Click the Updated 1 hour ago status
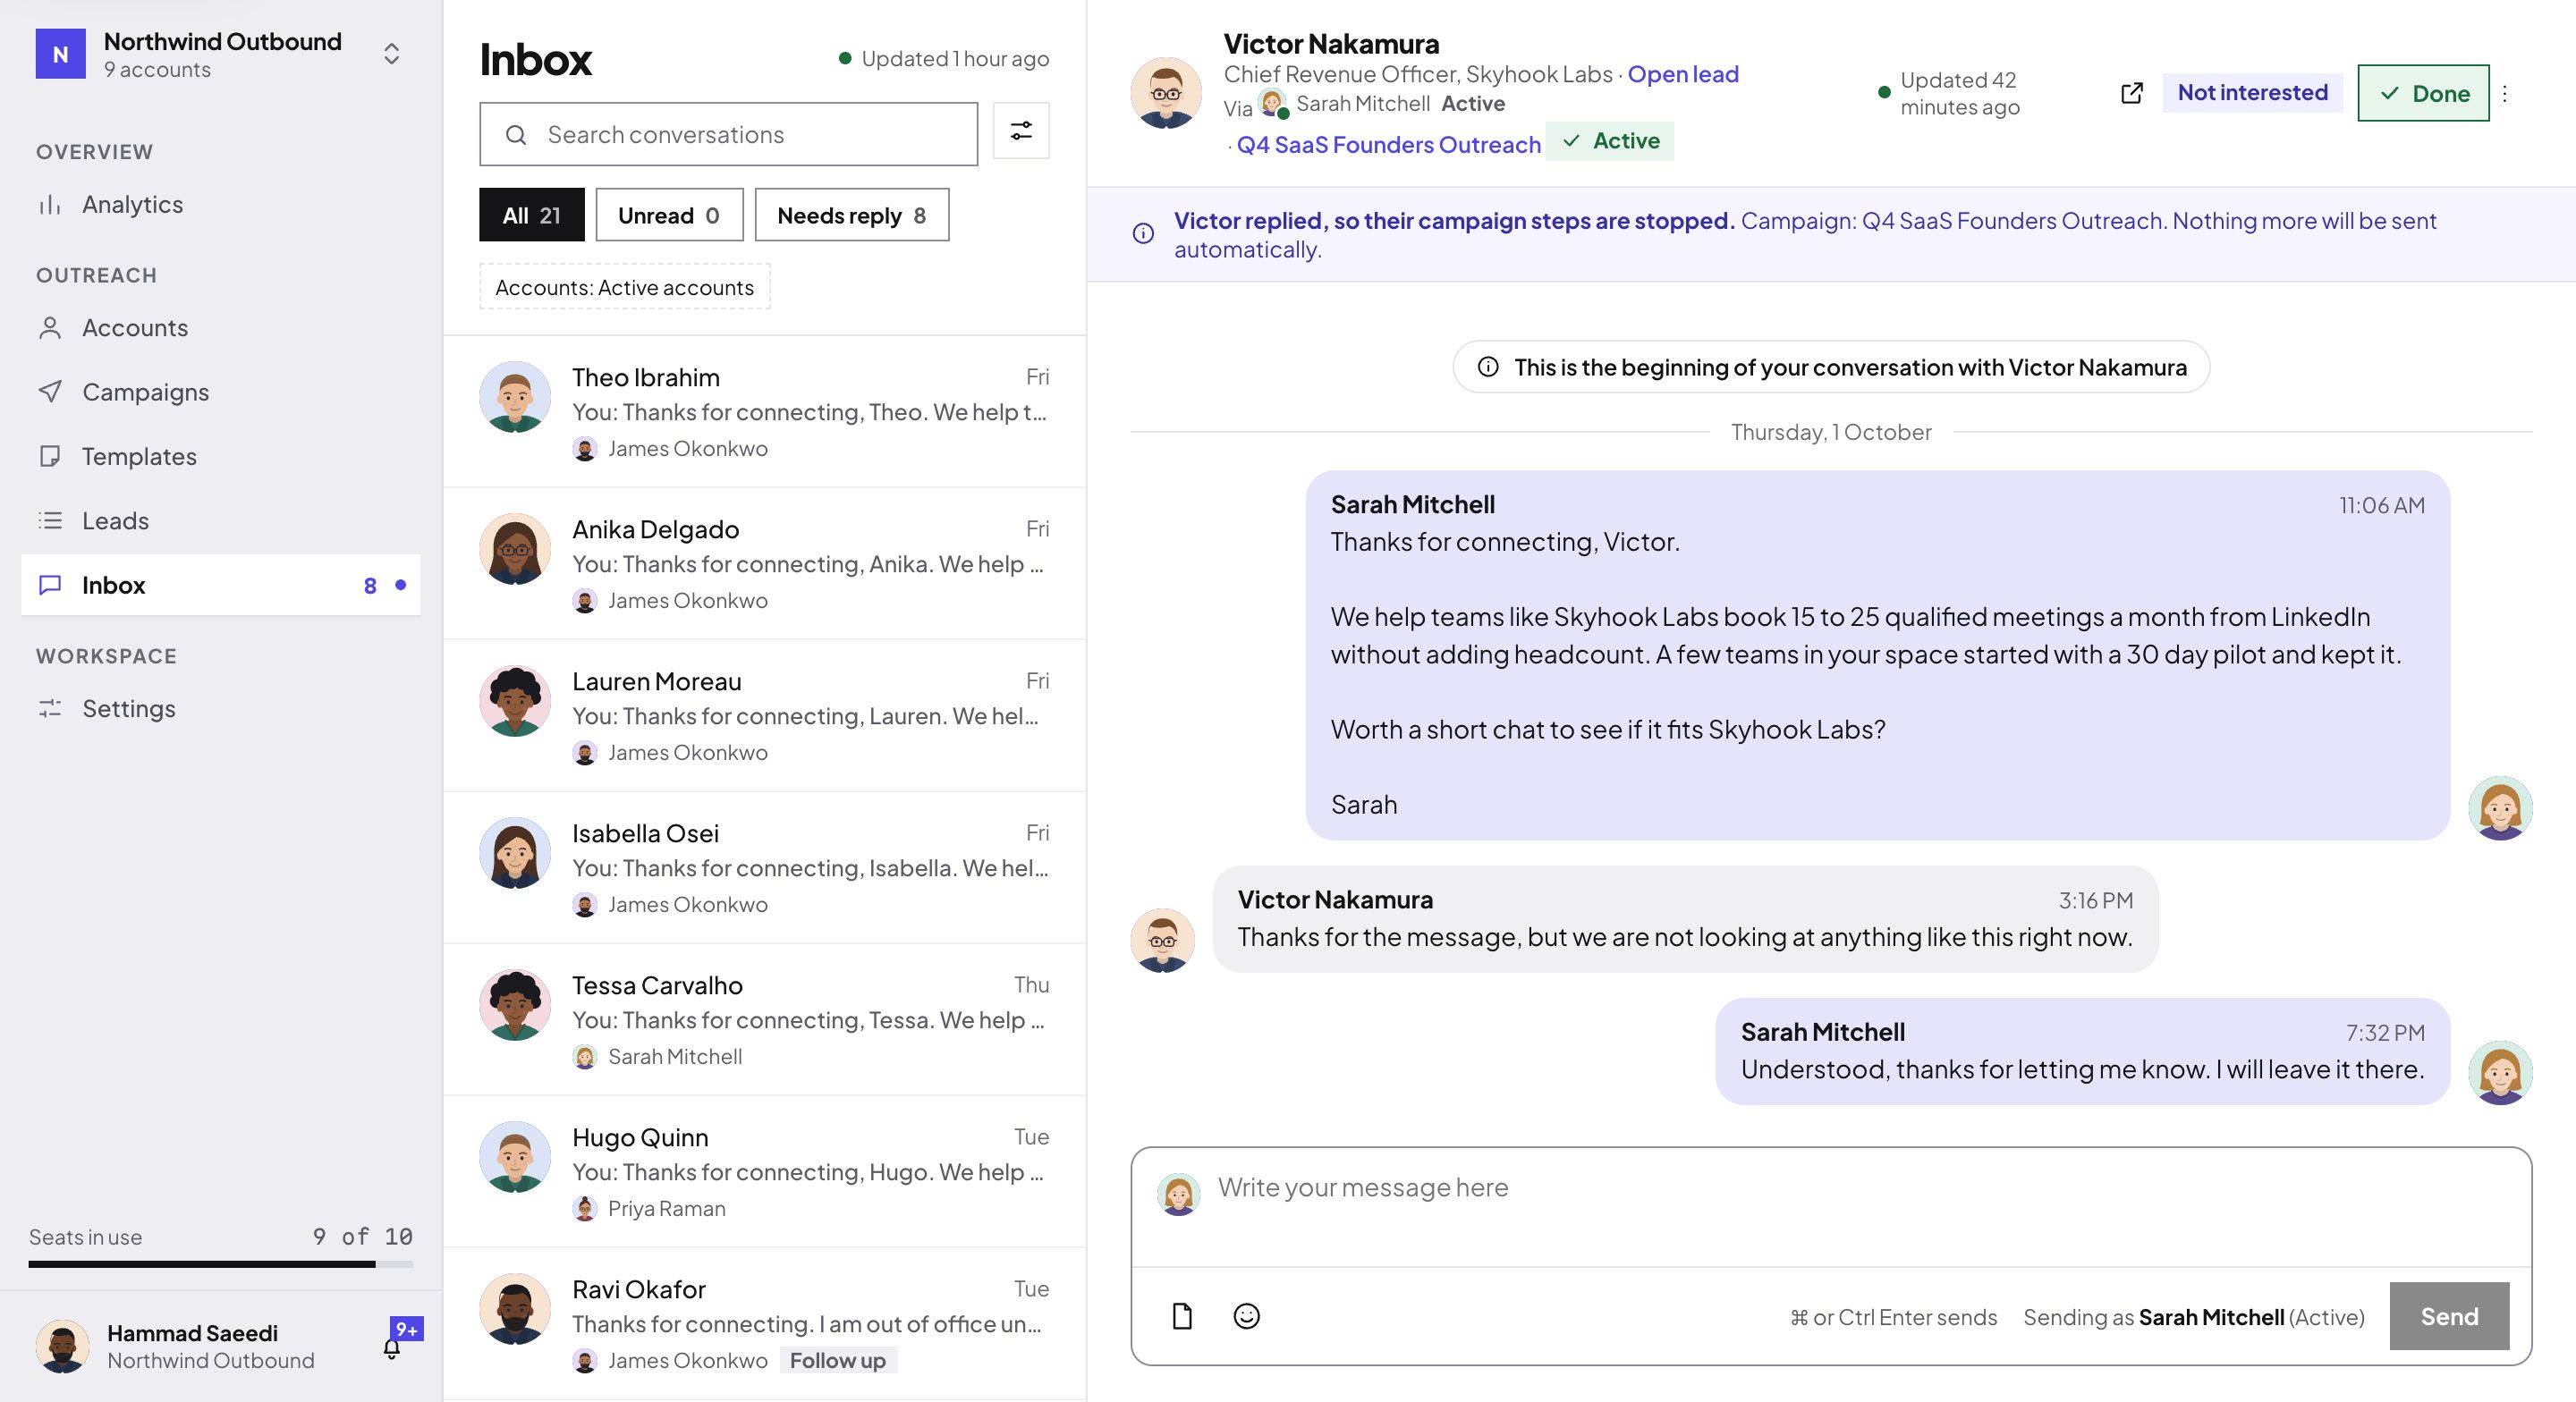2576x1402 pixels. pos(944,59)
